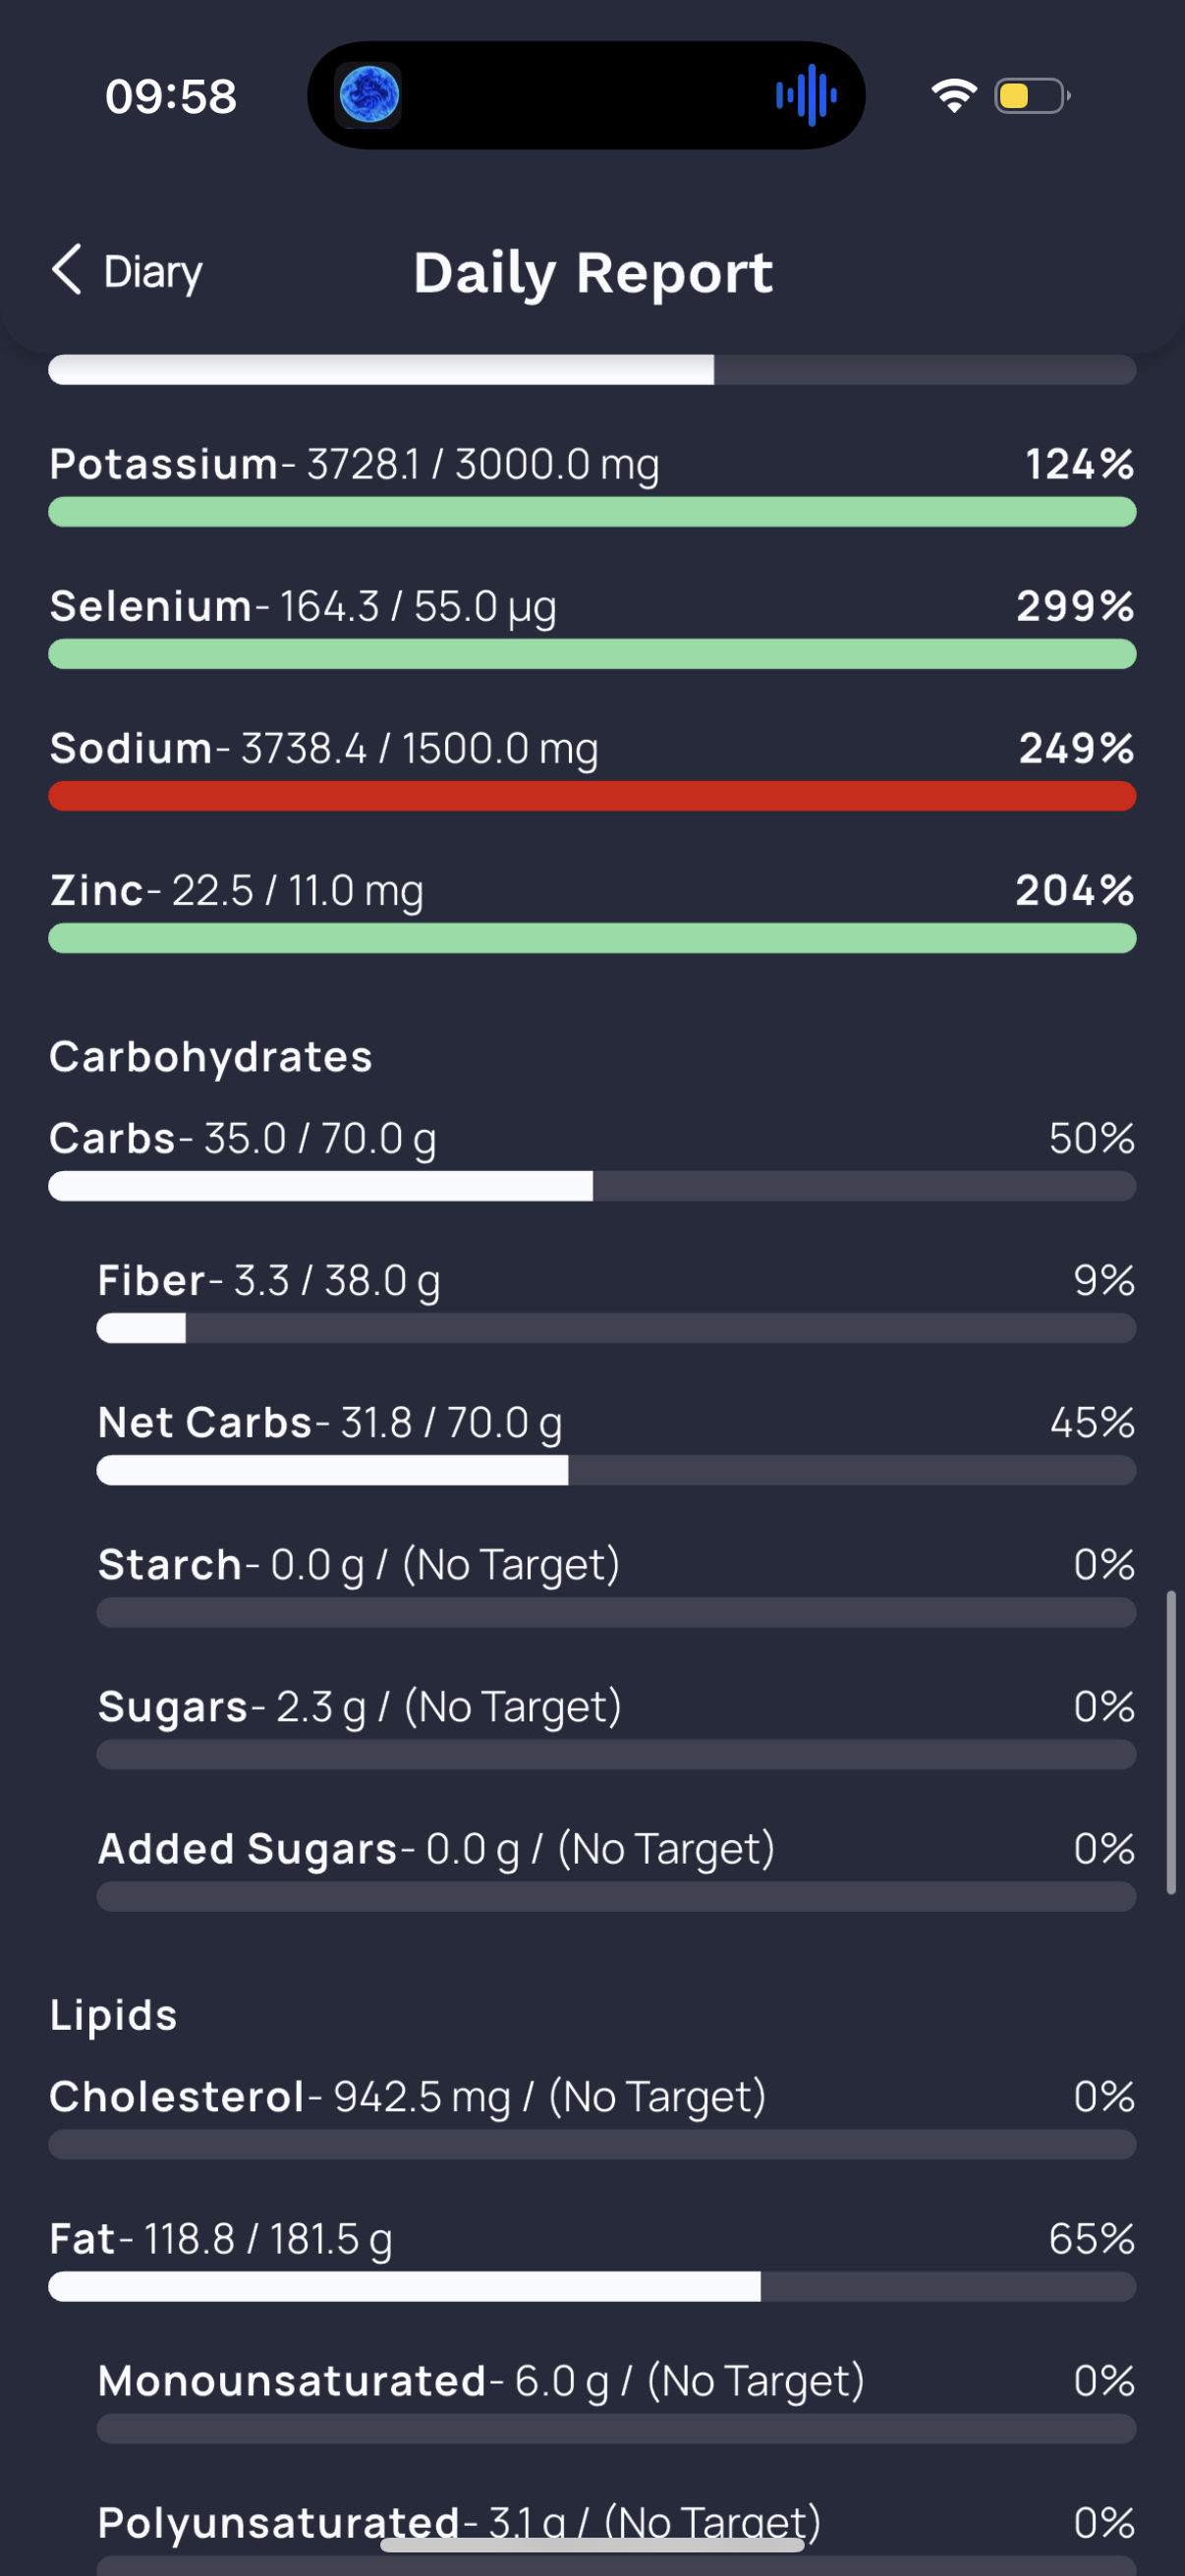
Task: Select the Net Carbs row
Action: click(x=616, y=1443)
